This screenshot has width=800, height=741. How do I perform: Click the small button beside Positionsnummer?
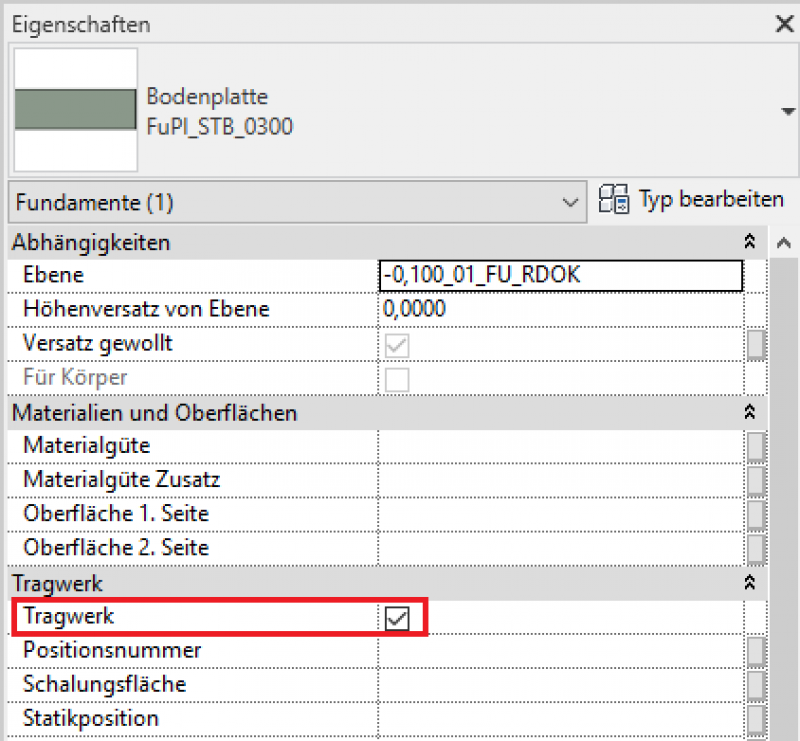click(756, 651)
